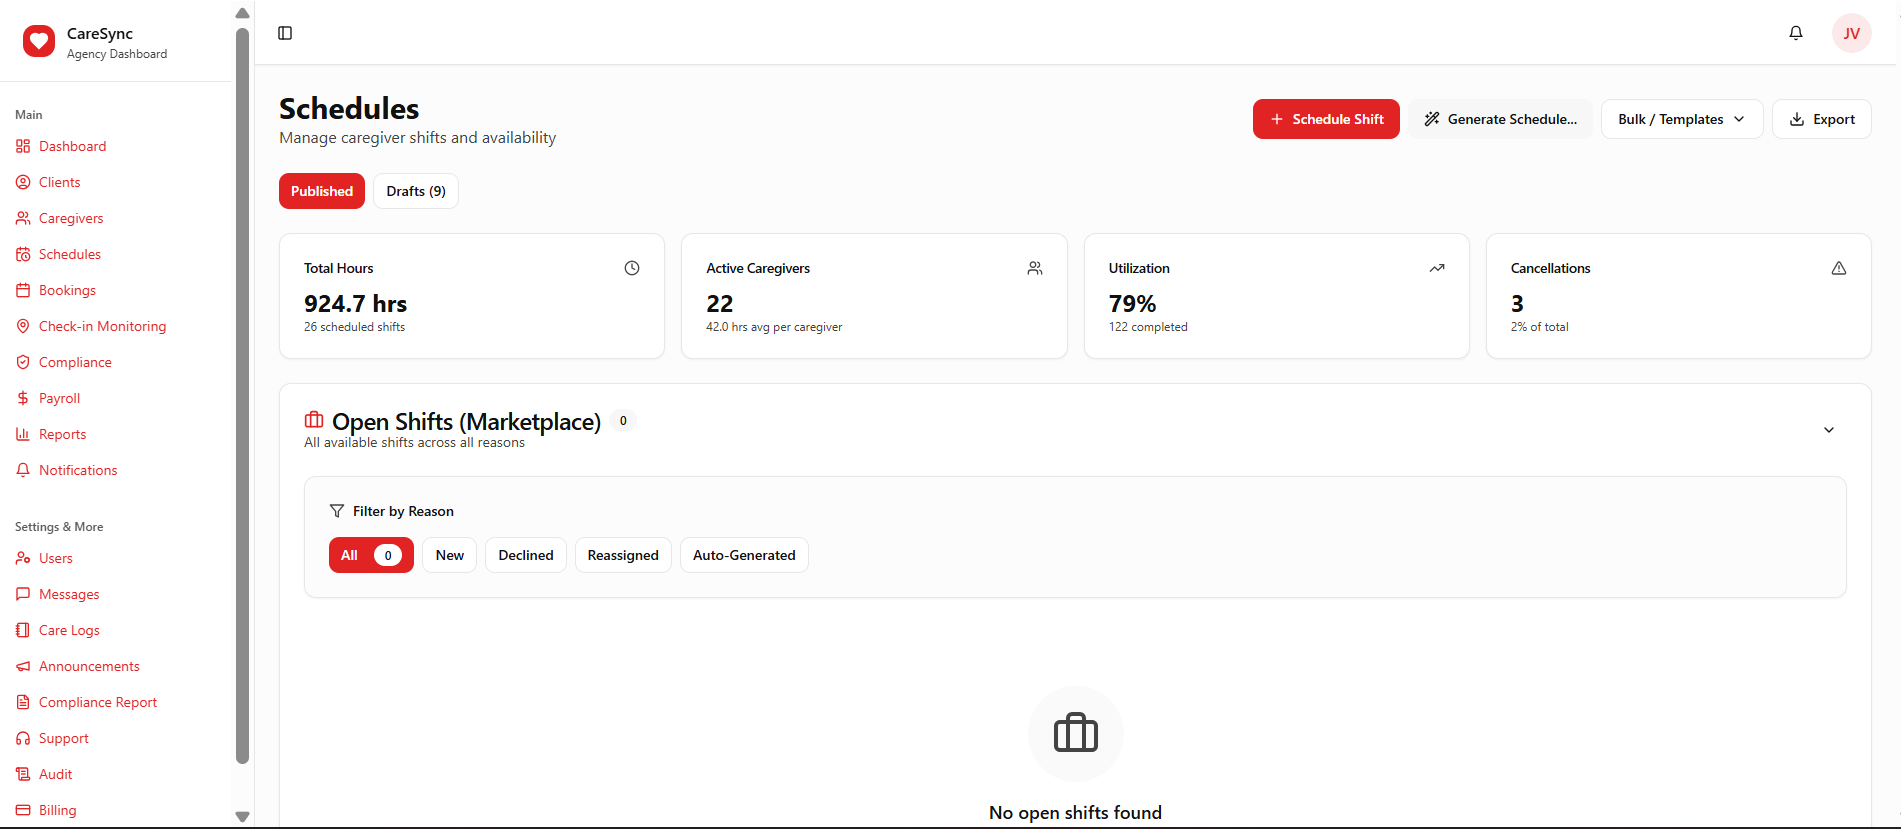Click the Cancellations warning triangle icon
1901x829 pixels.
tap(1839, 268)
